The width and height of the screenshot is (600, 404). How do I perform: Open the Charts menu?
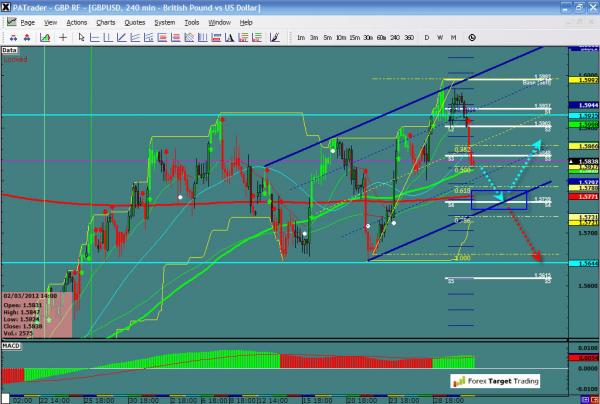(x=104, y=21)
